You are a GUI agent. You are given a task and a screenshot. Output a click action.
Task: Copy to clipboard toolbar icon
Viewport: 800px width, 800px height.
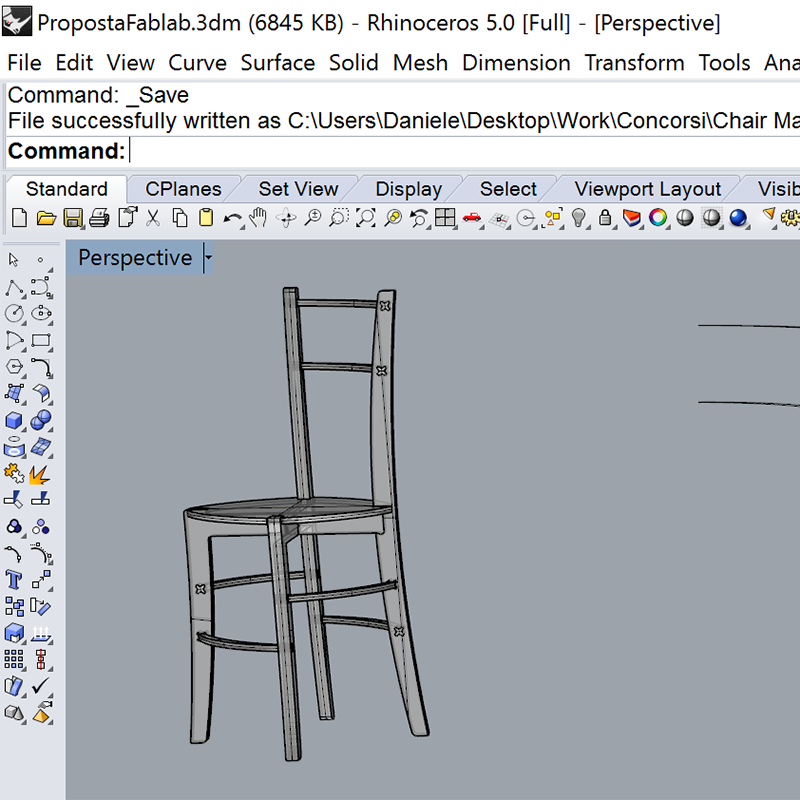click(x=179, y=218)
